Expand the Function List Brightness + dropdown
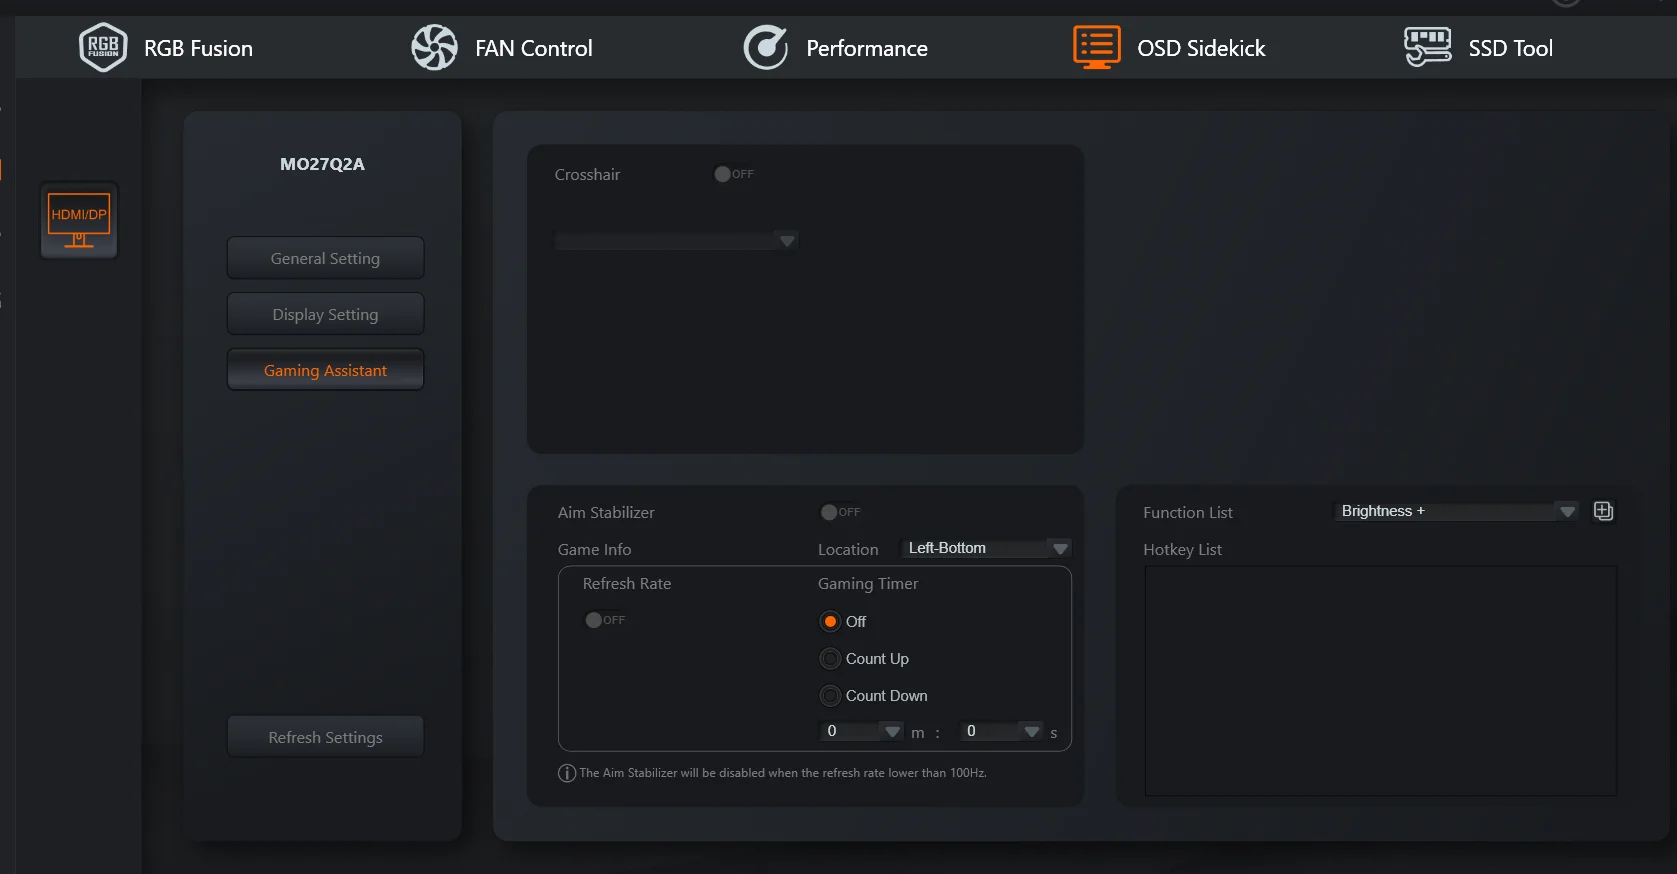1677x874 pixels. (x=1456, y=511)
